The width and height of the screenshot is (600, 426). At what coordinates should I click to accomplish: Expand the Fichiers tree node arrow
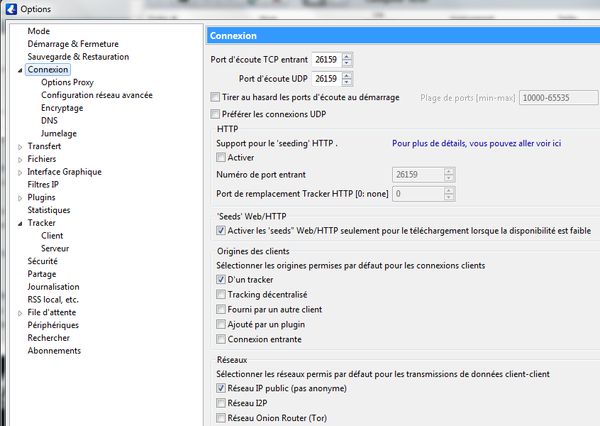[x=20, y=160]
